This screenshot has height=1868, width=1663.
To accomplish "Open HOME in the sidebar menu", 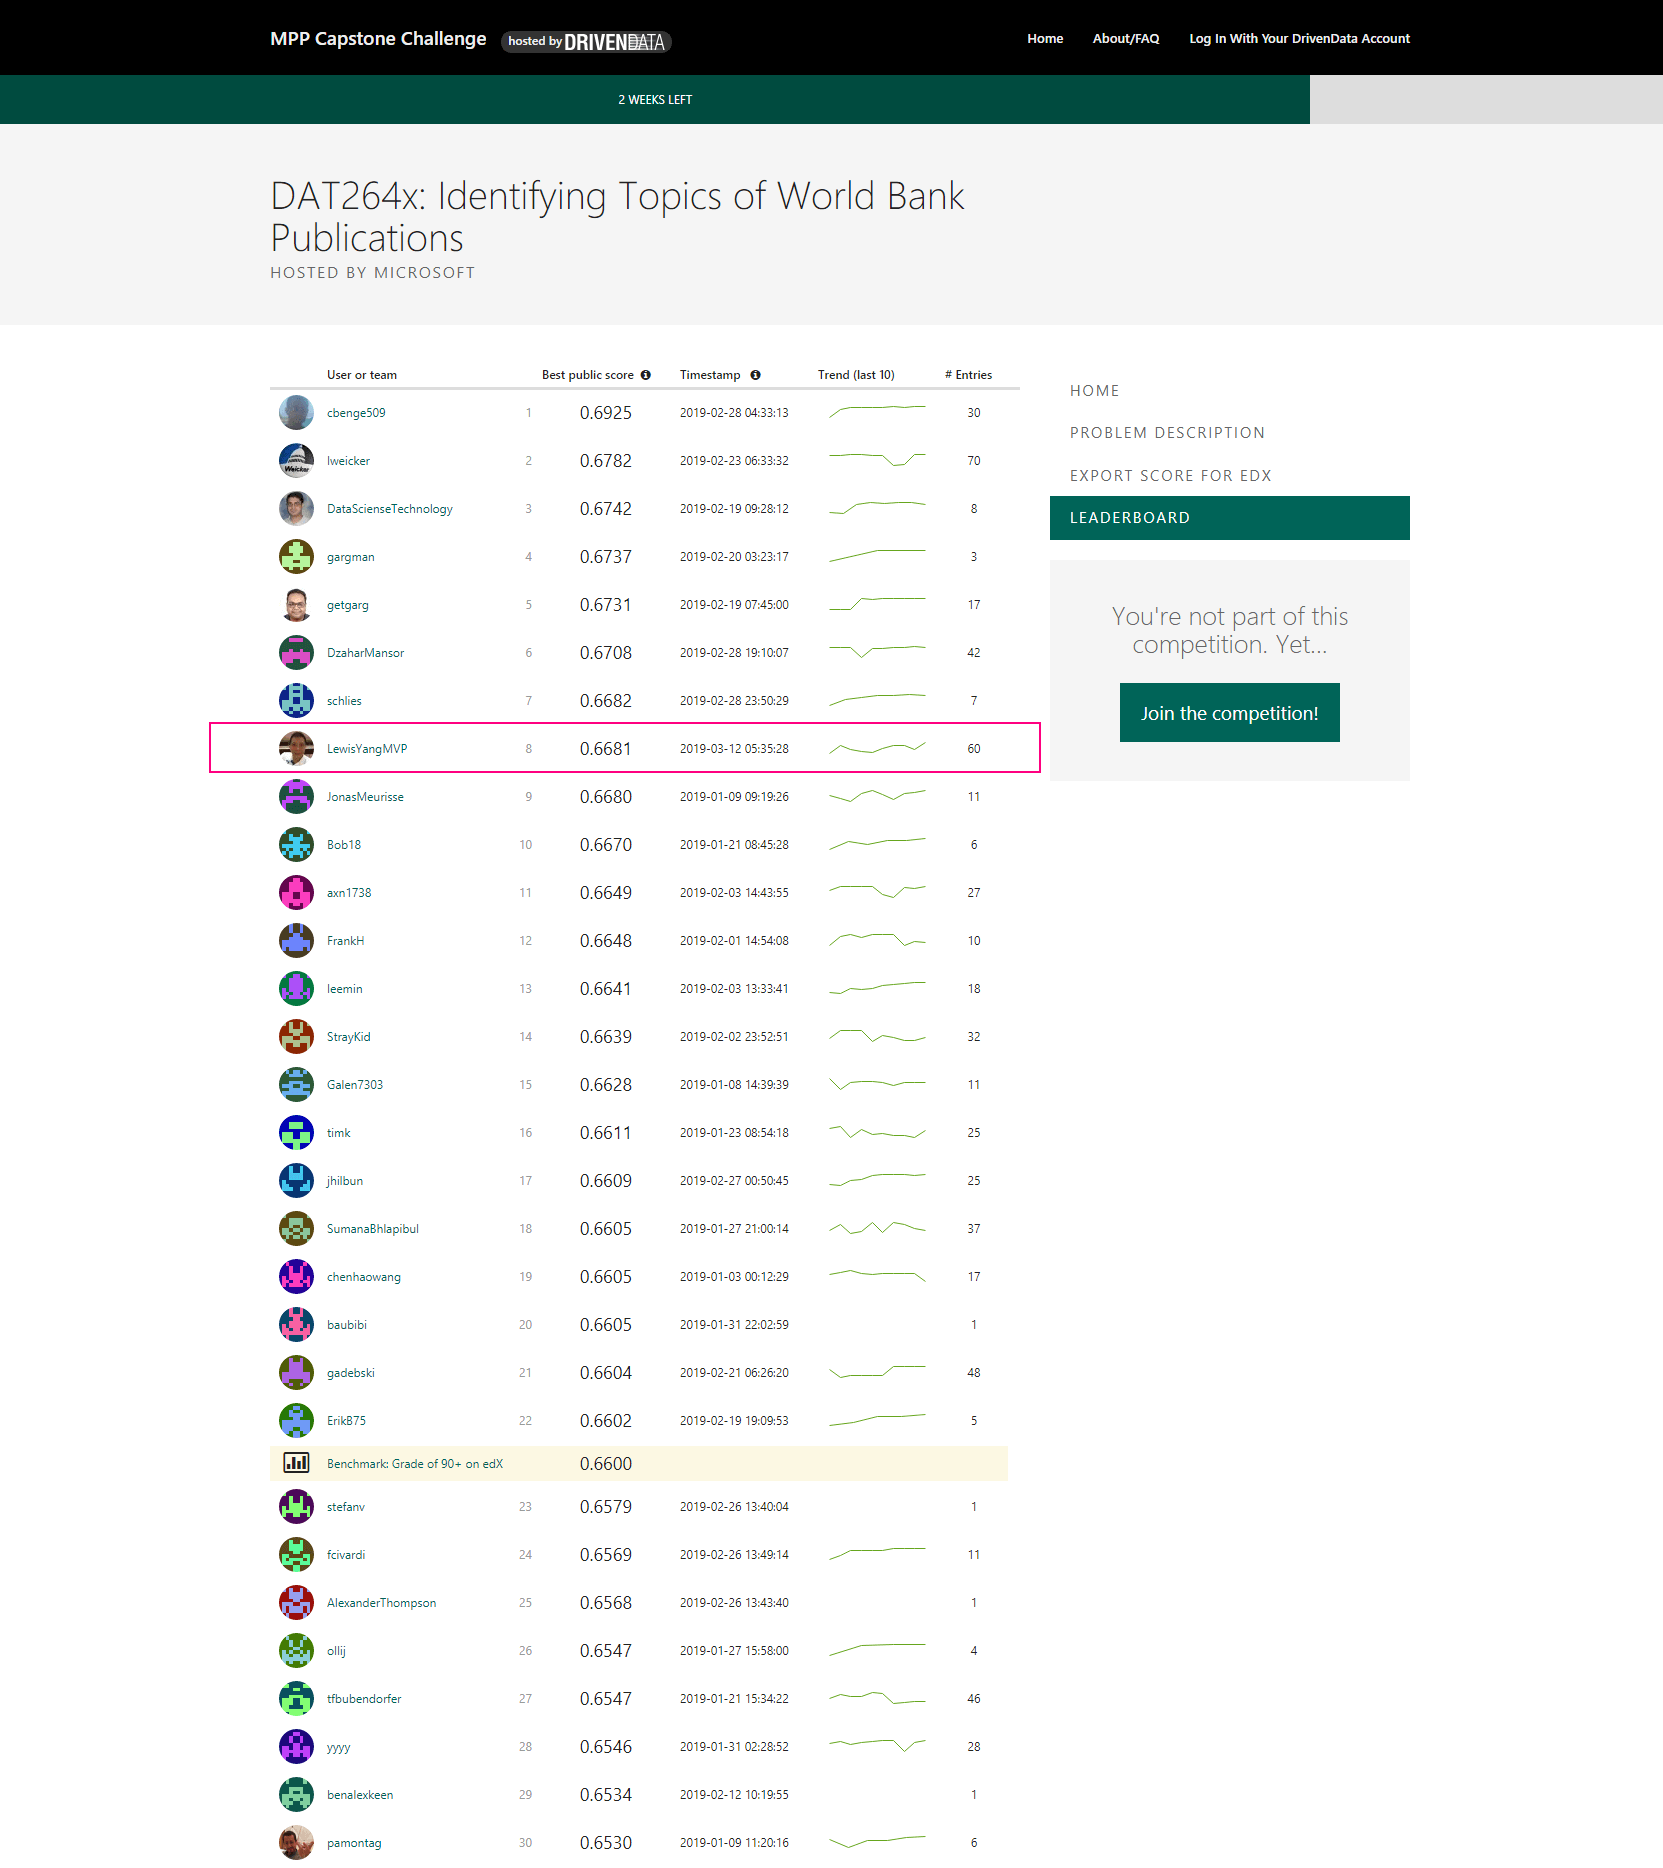I will coord(1095,391).
